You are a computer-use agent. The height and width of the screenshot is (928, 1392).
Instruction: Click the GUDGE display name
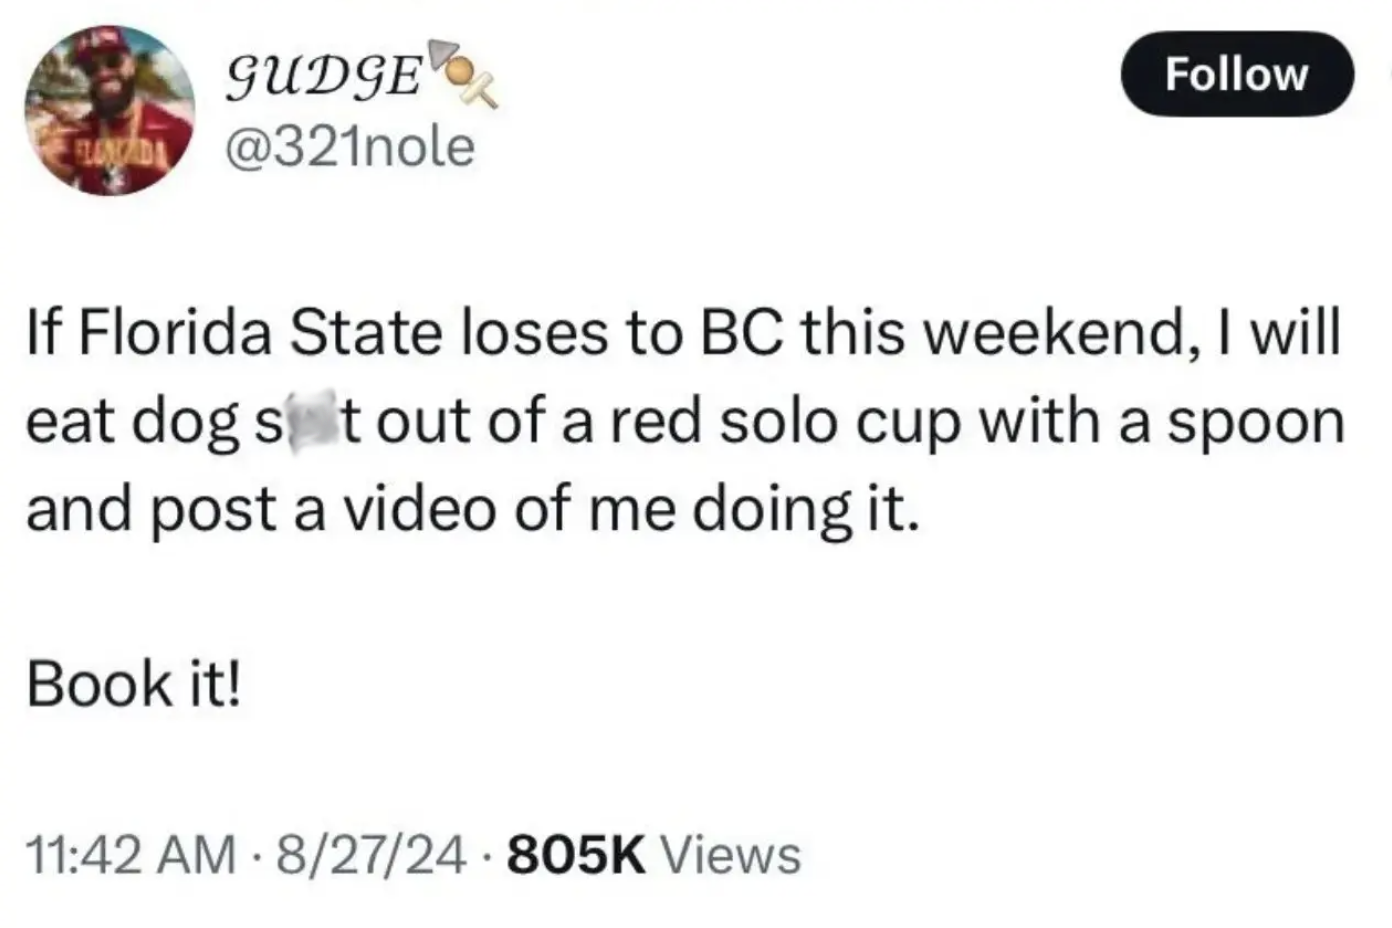tap(323, 79)
